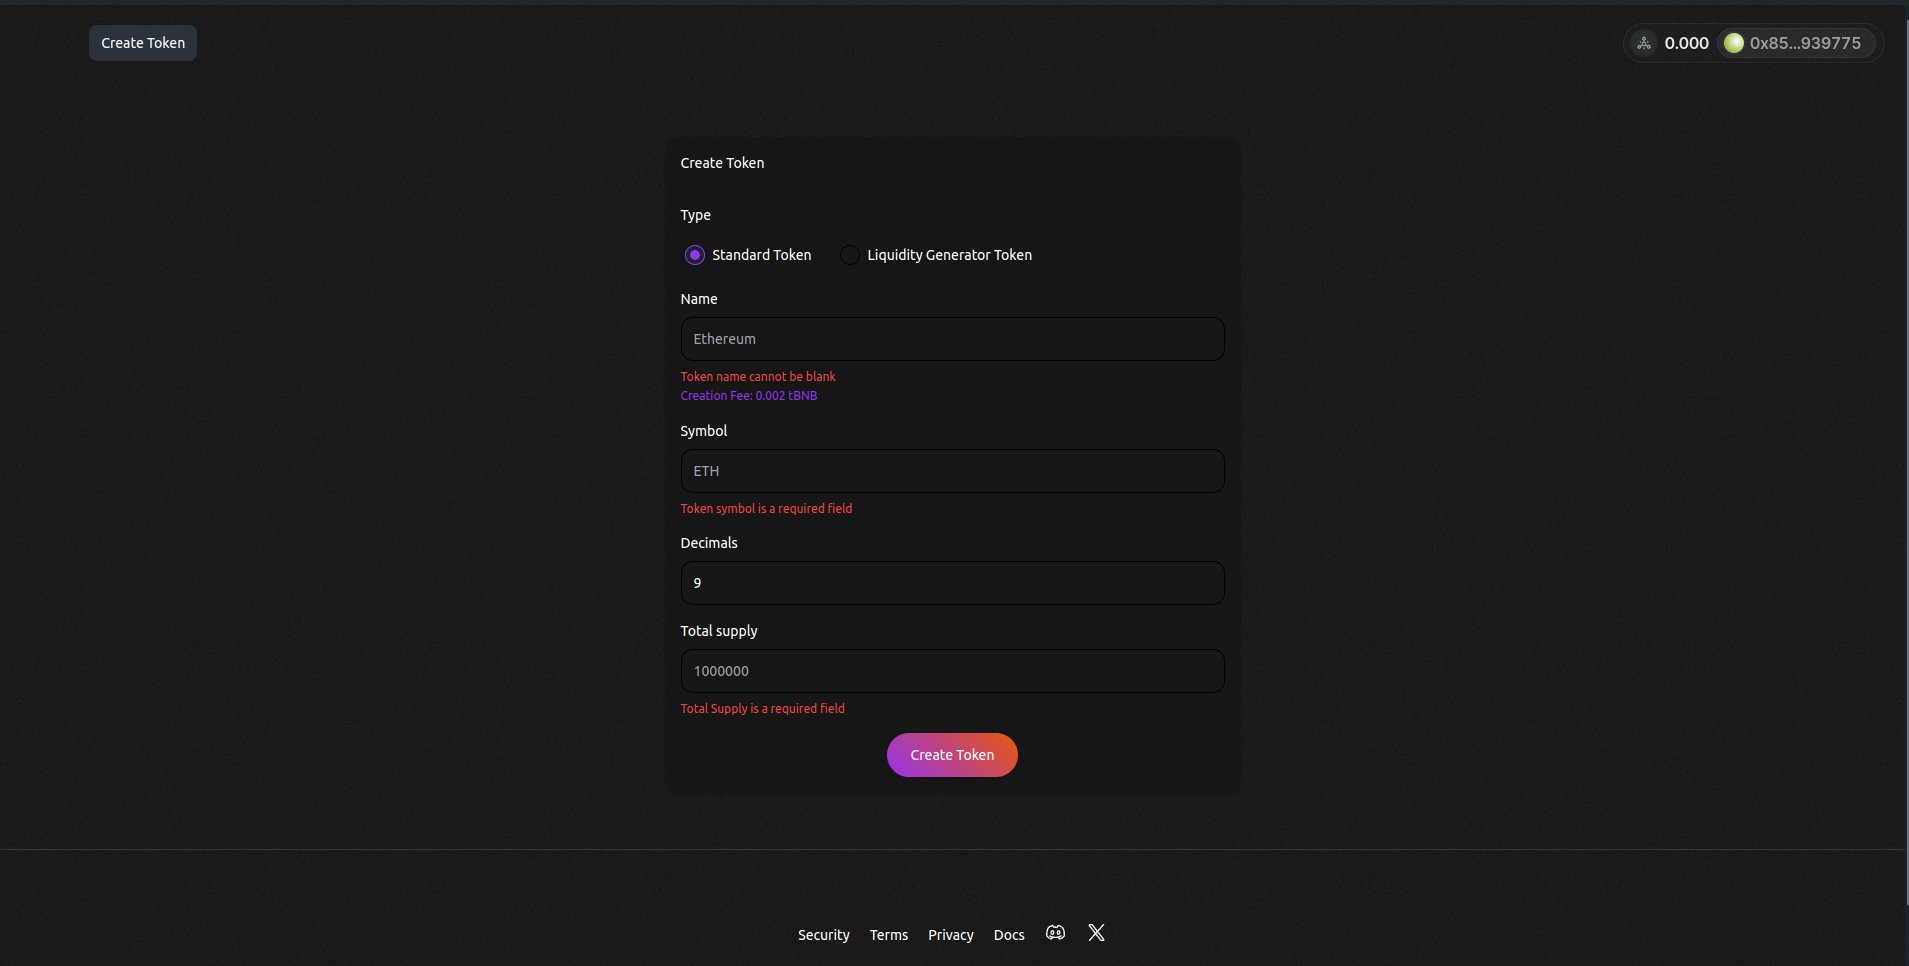Select the Standard Token radio button

coord(694,255)
